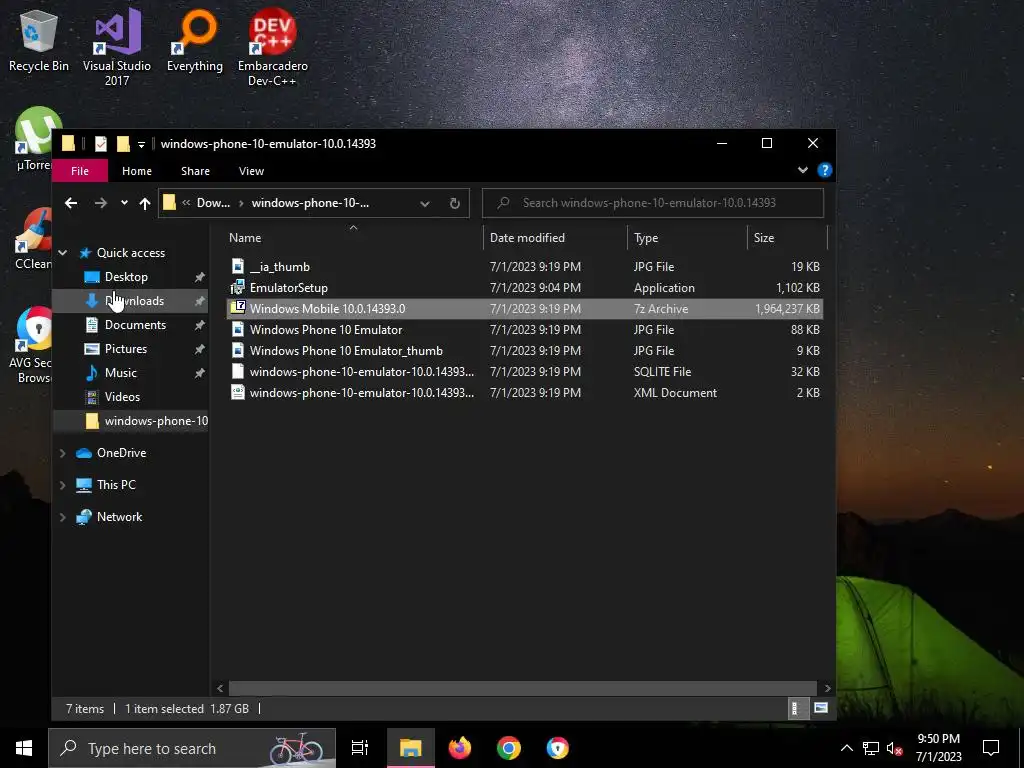Open address bar history dropdown
Image resolution: width=1024 pixels, height=768 pixels.
point(424,203)
